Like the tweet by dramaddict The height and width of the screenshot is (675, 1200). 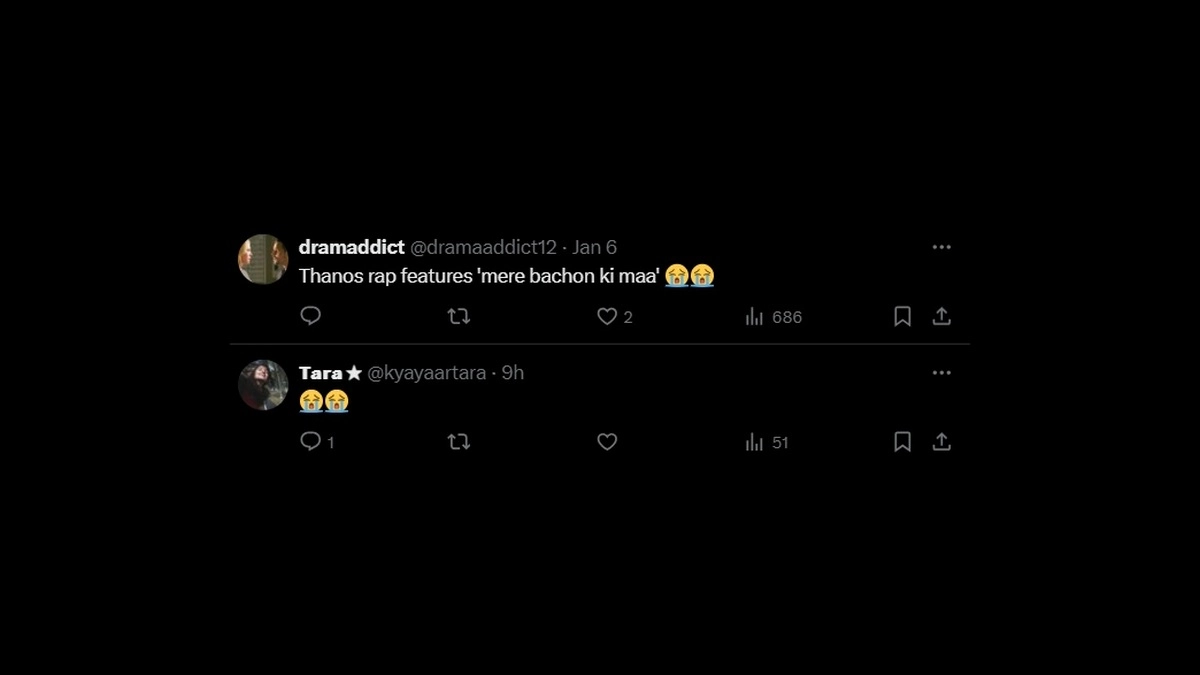[607, 316]
